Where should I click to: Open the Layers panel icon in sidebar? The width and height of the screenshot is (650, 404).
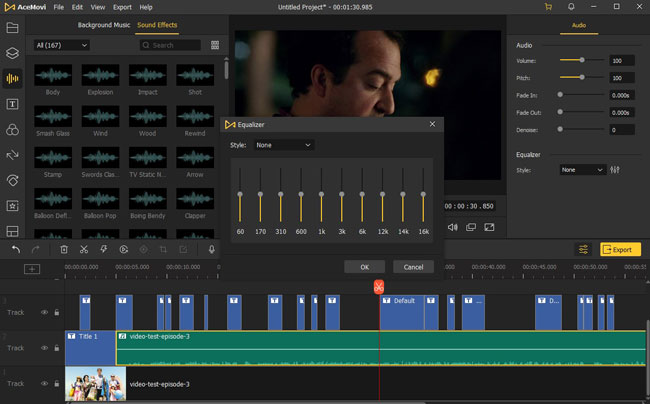point(12,53)
